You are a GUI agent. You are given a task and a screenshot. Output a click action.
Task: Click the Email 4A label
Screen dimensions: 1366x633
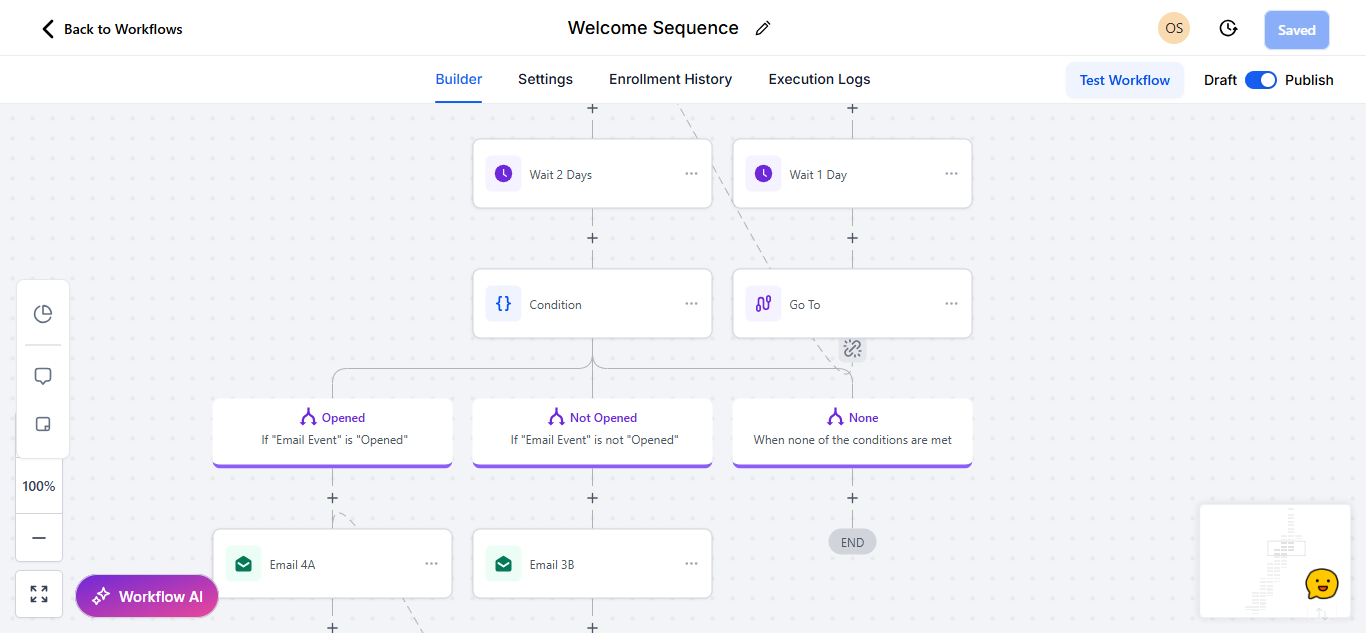(x=292, y=565)
